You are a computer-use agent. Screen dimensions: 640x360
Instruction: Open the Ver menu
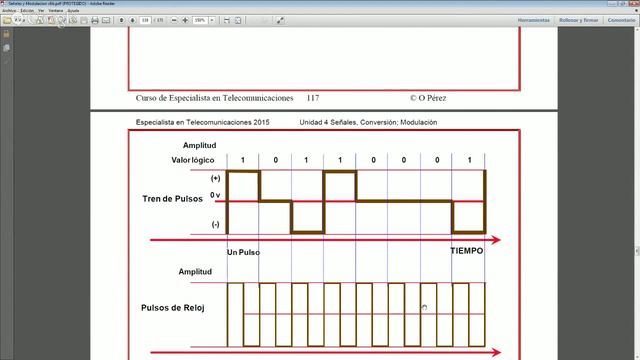pyautogui.click(x=41, y=11)
